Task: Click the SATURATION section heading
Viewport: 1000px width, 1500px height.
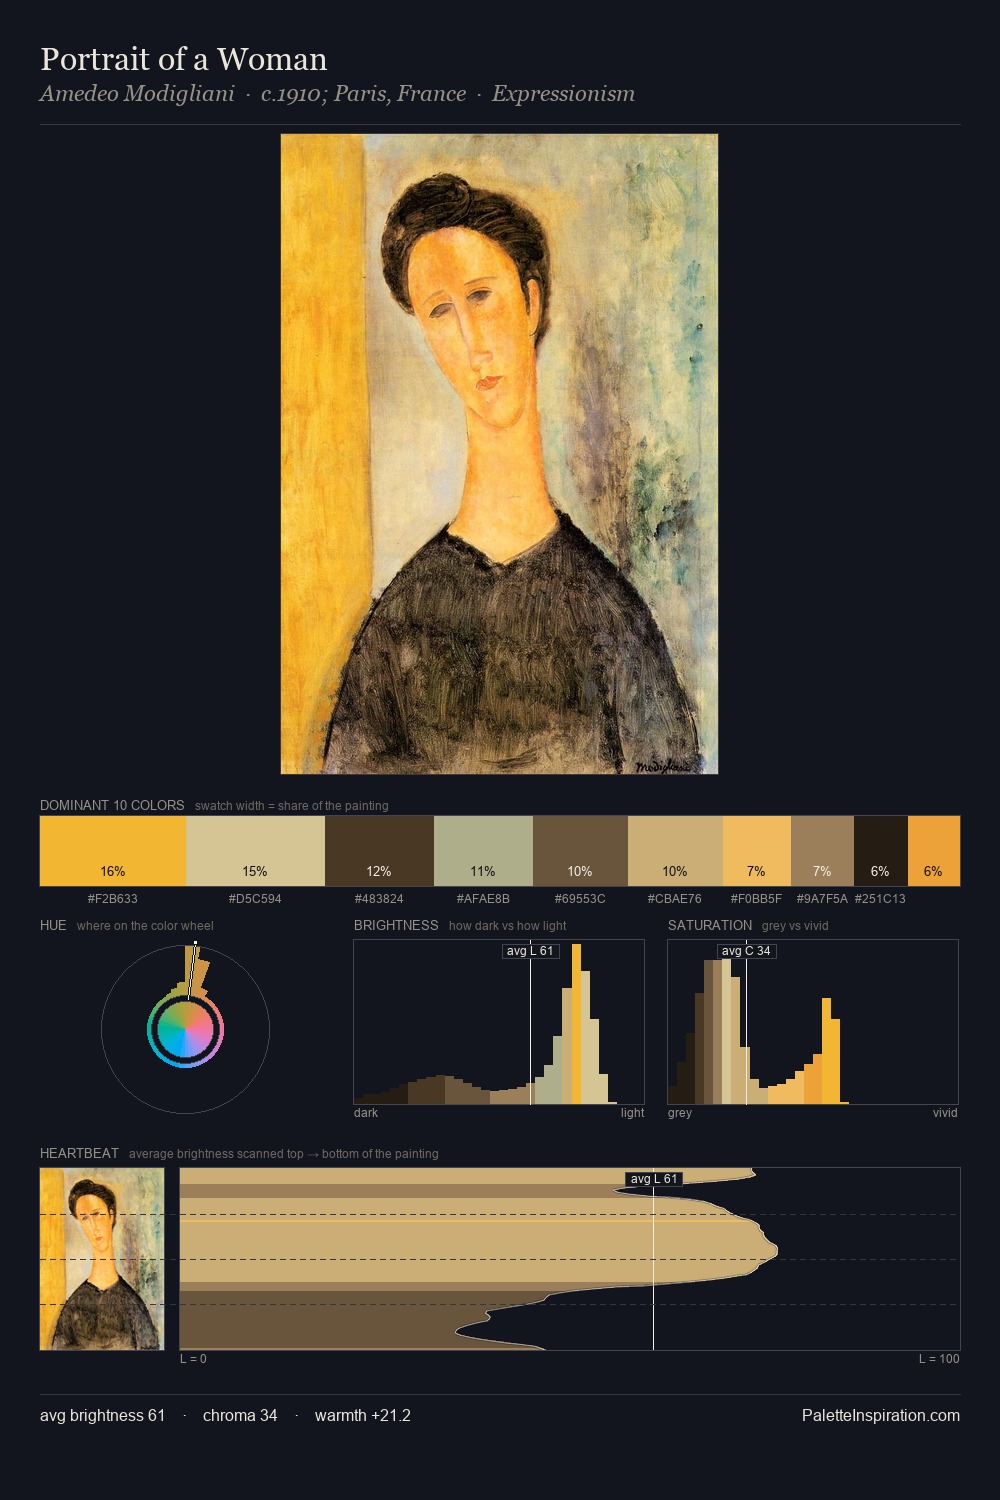Action: click(x=710, y=925)
